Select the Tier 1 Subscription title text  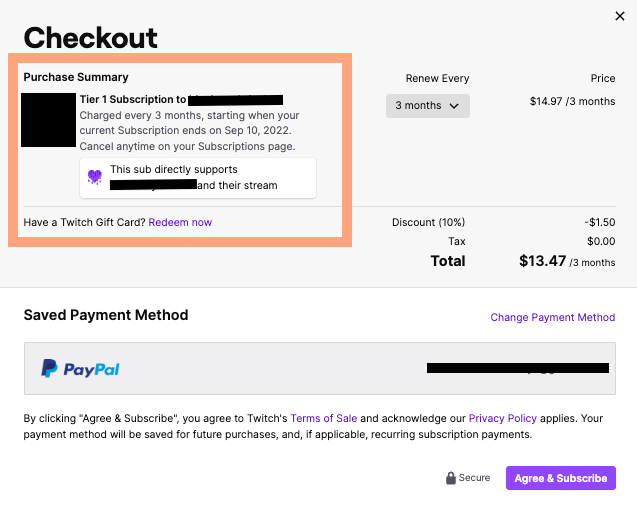tap(132, 99)
